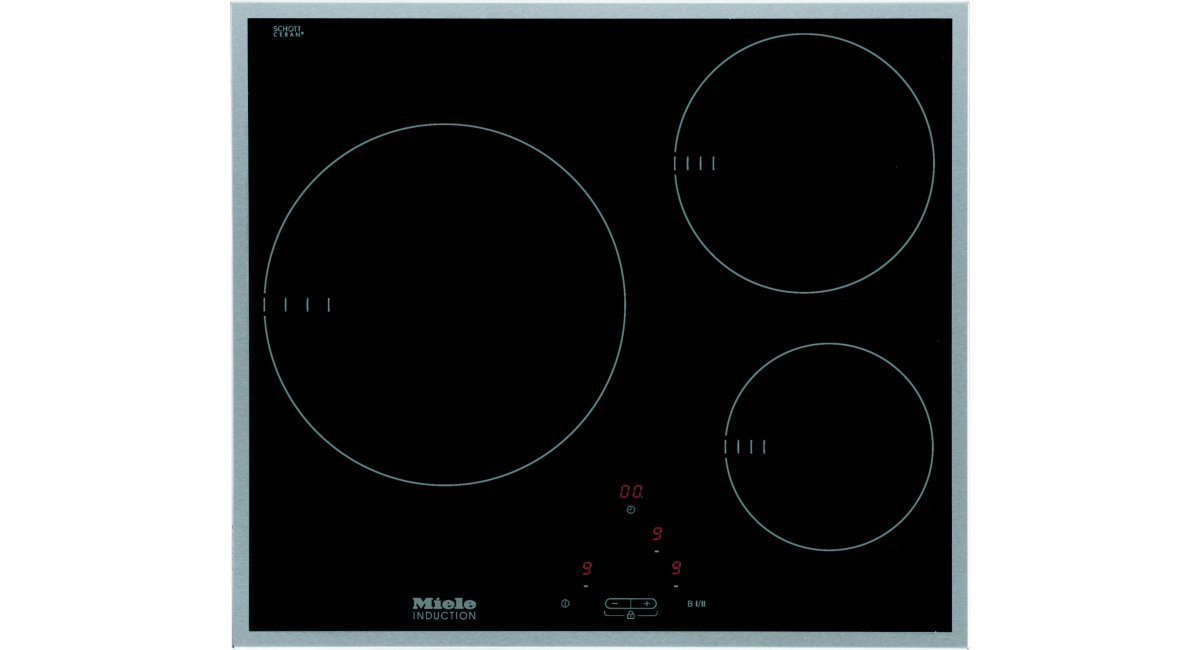Toggle the selection dot below the left zone's 9
The image size is (1200, 650).
[585, 586]
